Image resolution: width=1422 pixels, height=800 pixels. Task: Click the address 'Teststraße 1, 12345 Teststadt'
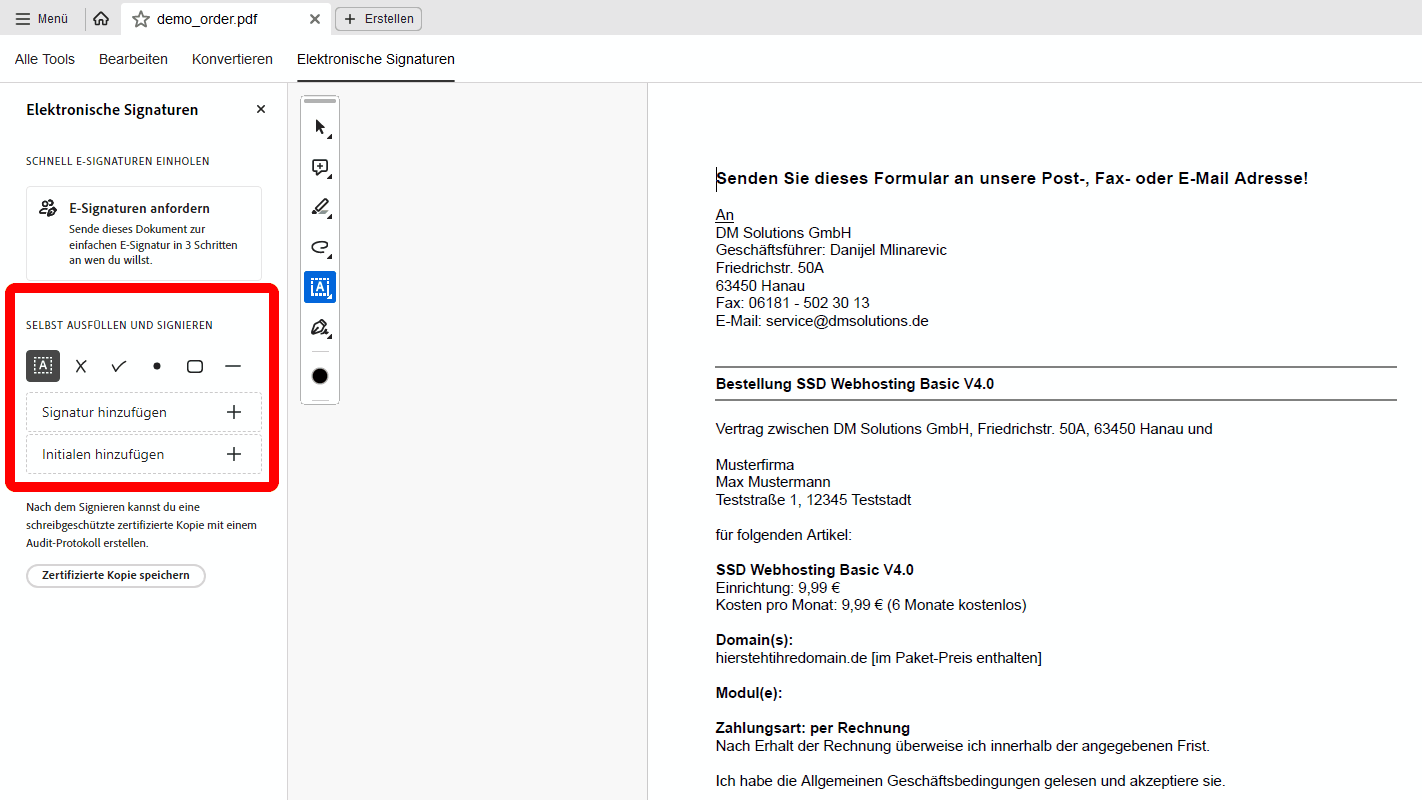[x=813, y=500]
